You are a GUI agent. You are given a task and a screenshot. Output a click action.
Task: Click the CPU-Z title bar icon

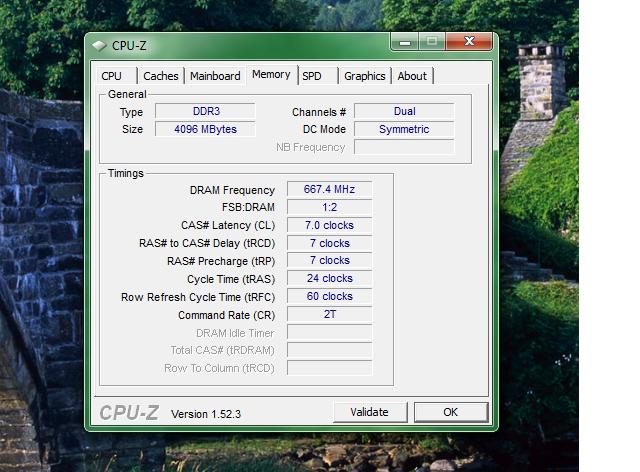pyautogui.click(x=99, y=45)
